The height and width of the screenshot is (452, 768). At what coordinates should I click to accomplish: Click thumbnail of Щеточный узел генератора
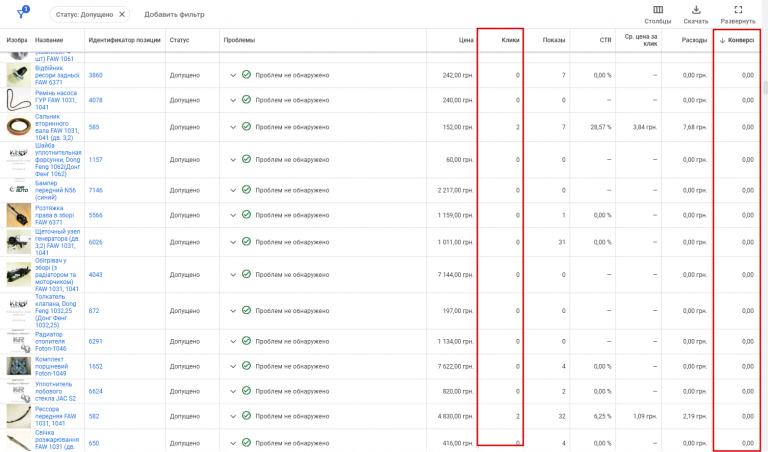click(19, 242)
